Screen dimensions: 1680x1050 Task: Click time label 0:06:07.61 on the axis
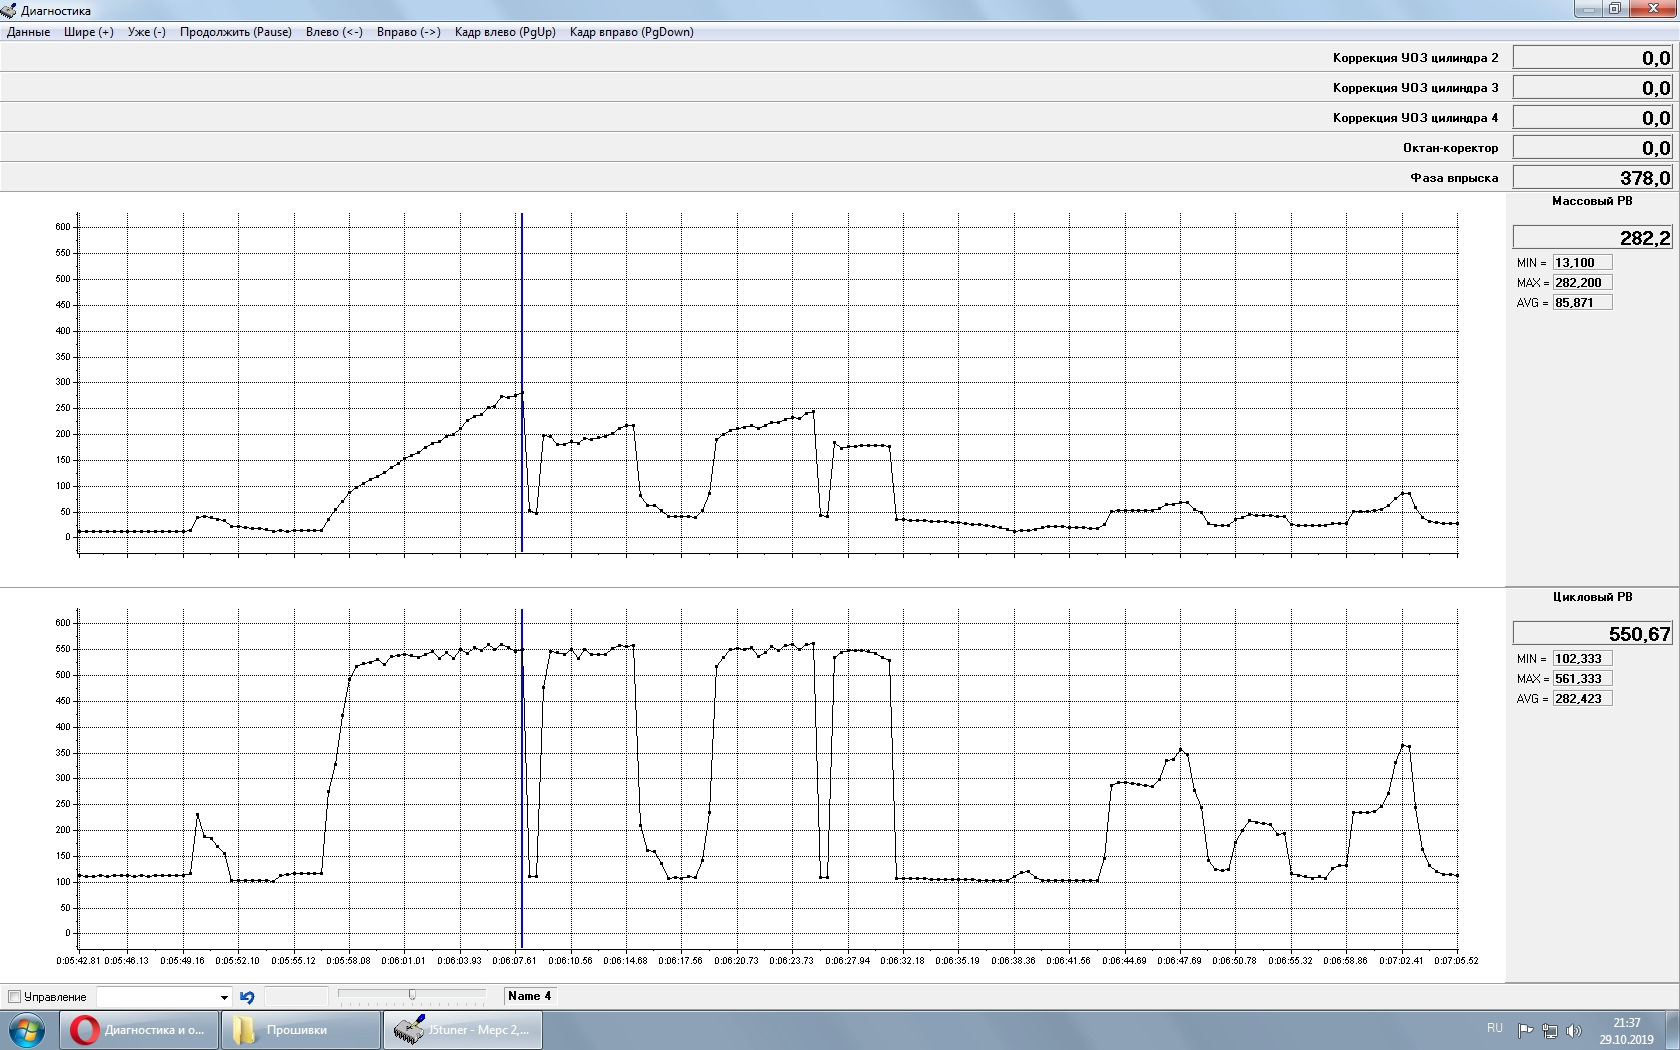tap(514, 961)
